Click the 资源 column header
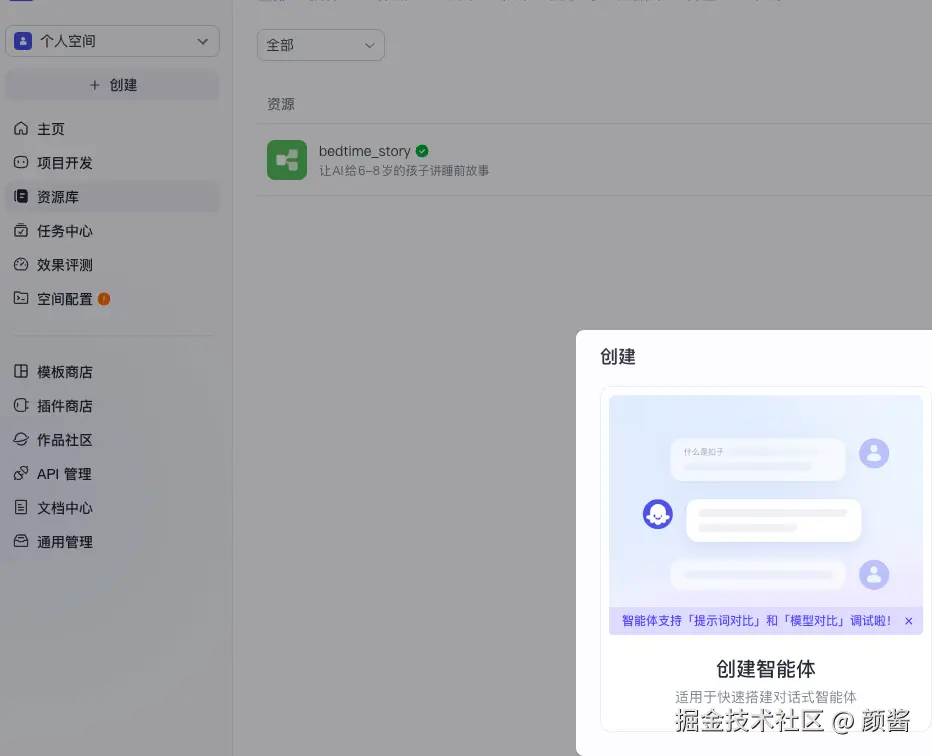This screenshot has height=756, width=932. point(281,104)
